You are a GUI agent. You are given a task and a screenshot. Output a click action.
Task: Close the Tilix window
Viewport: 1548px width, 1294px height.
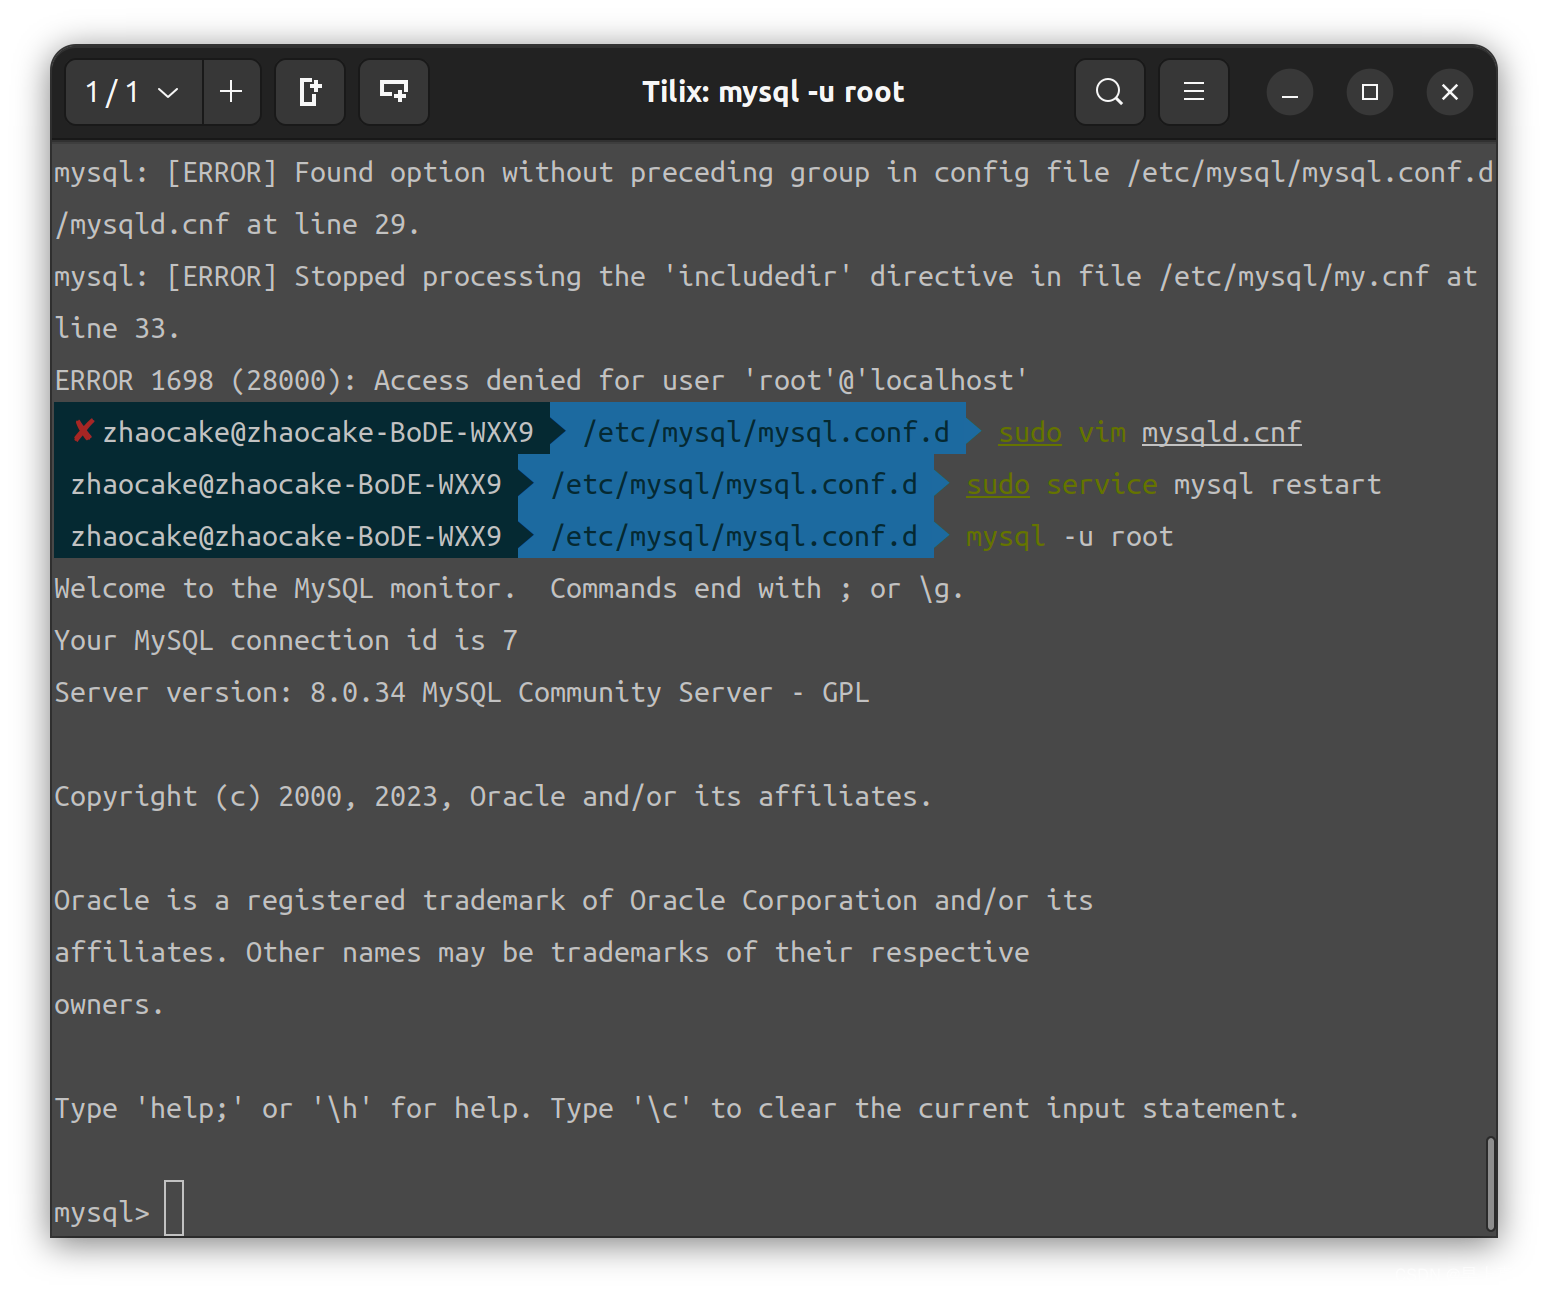click(x=1450, y=93)
